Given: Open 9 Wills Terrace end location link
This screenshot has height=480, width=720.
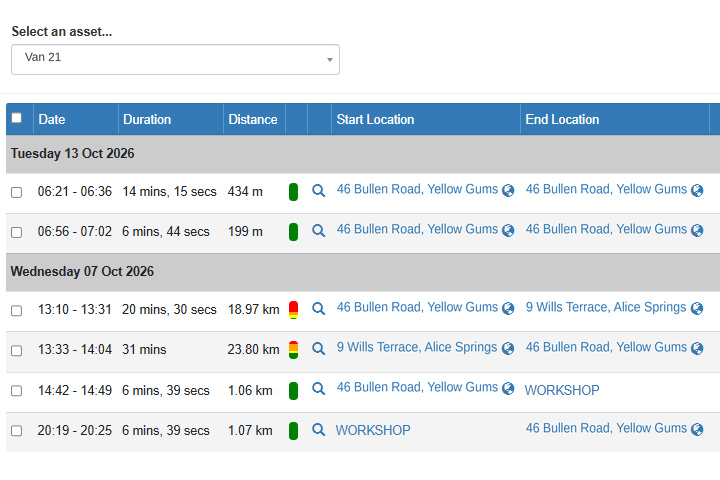Looking at the screenshot, I should click(606, 307).
